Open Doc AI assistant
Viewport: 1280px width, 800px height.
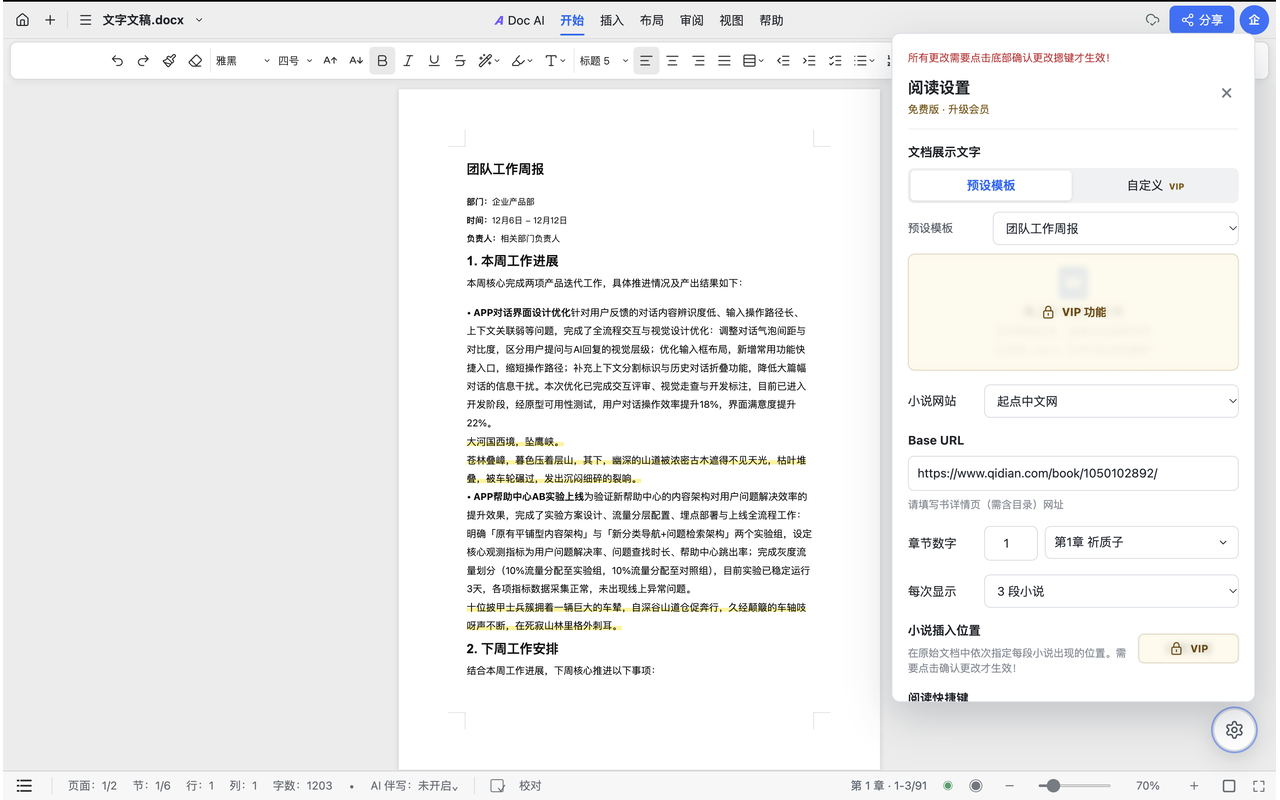click(520, 20)
